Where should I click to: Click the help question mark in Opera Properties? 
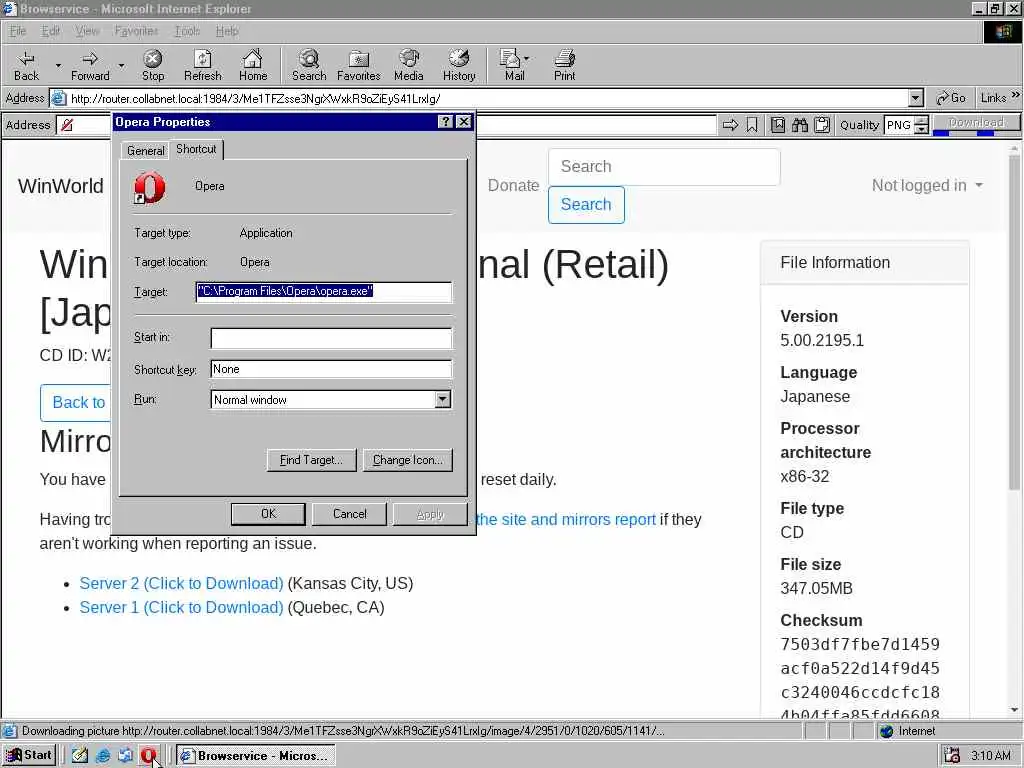pyautogui.click(x=445, y=121)
